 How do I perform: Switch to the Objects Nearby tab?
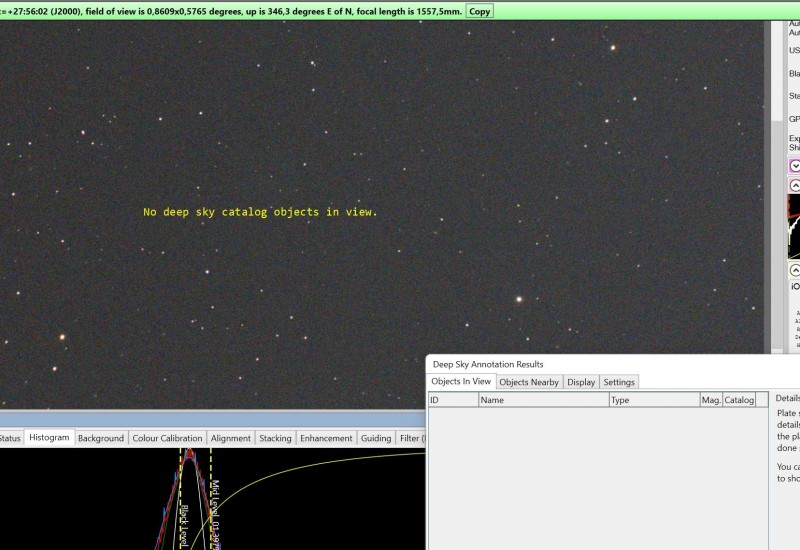529,382
